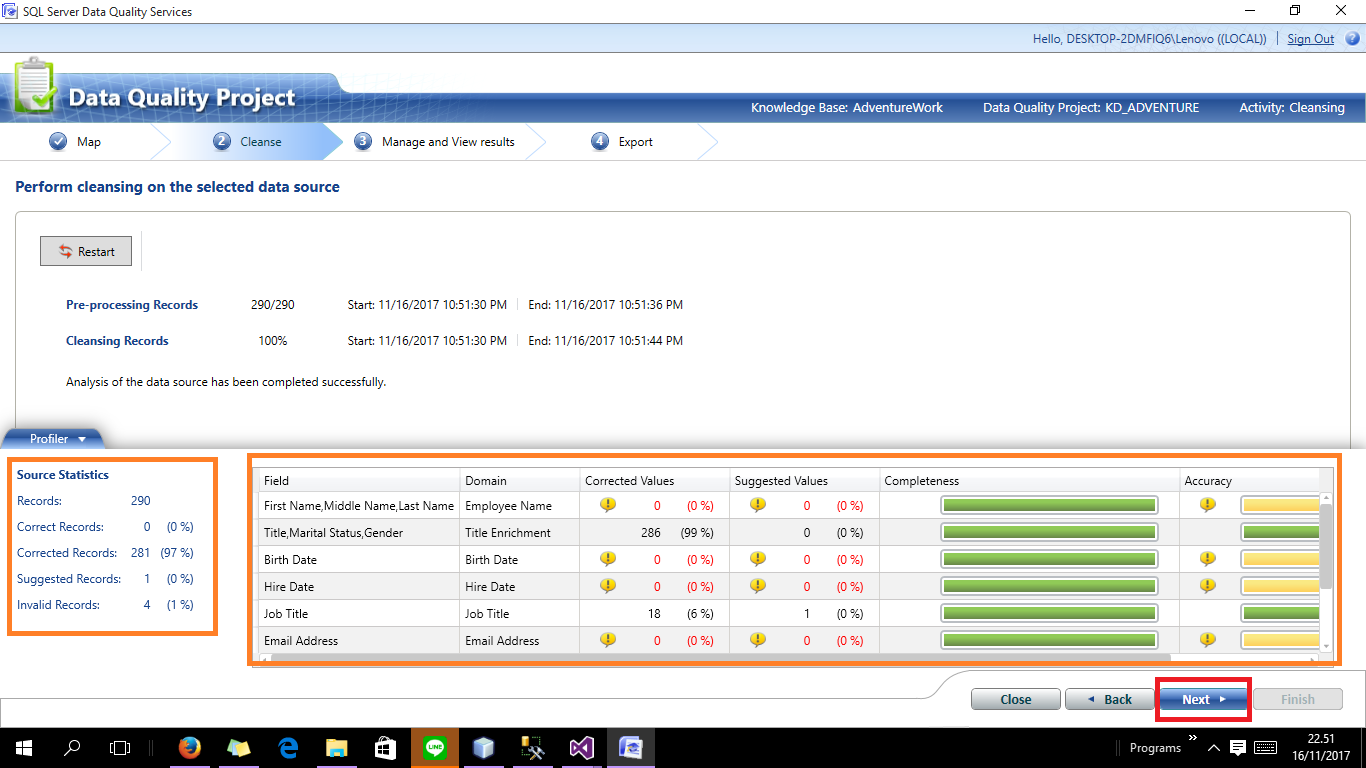1366x768 pixels.
Task: Click the checkmark icon of Map step
Action: click(x=58, y=142)
